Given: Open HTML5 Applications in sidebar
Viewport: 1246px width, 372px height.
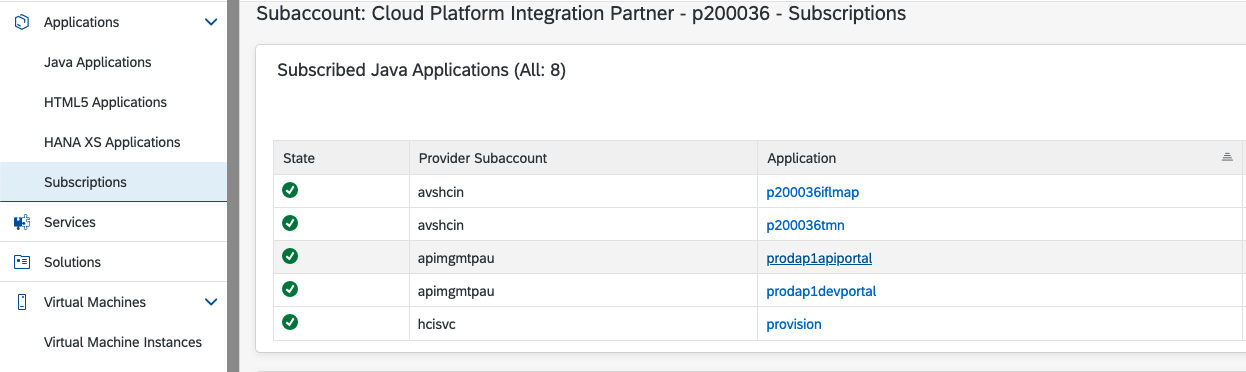Looking at the screenshot, I should (x=106, y=102).
